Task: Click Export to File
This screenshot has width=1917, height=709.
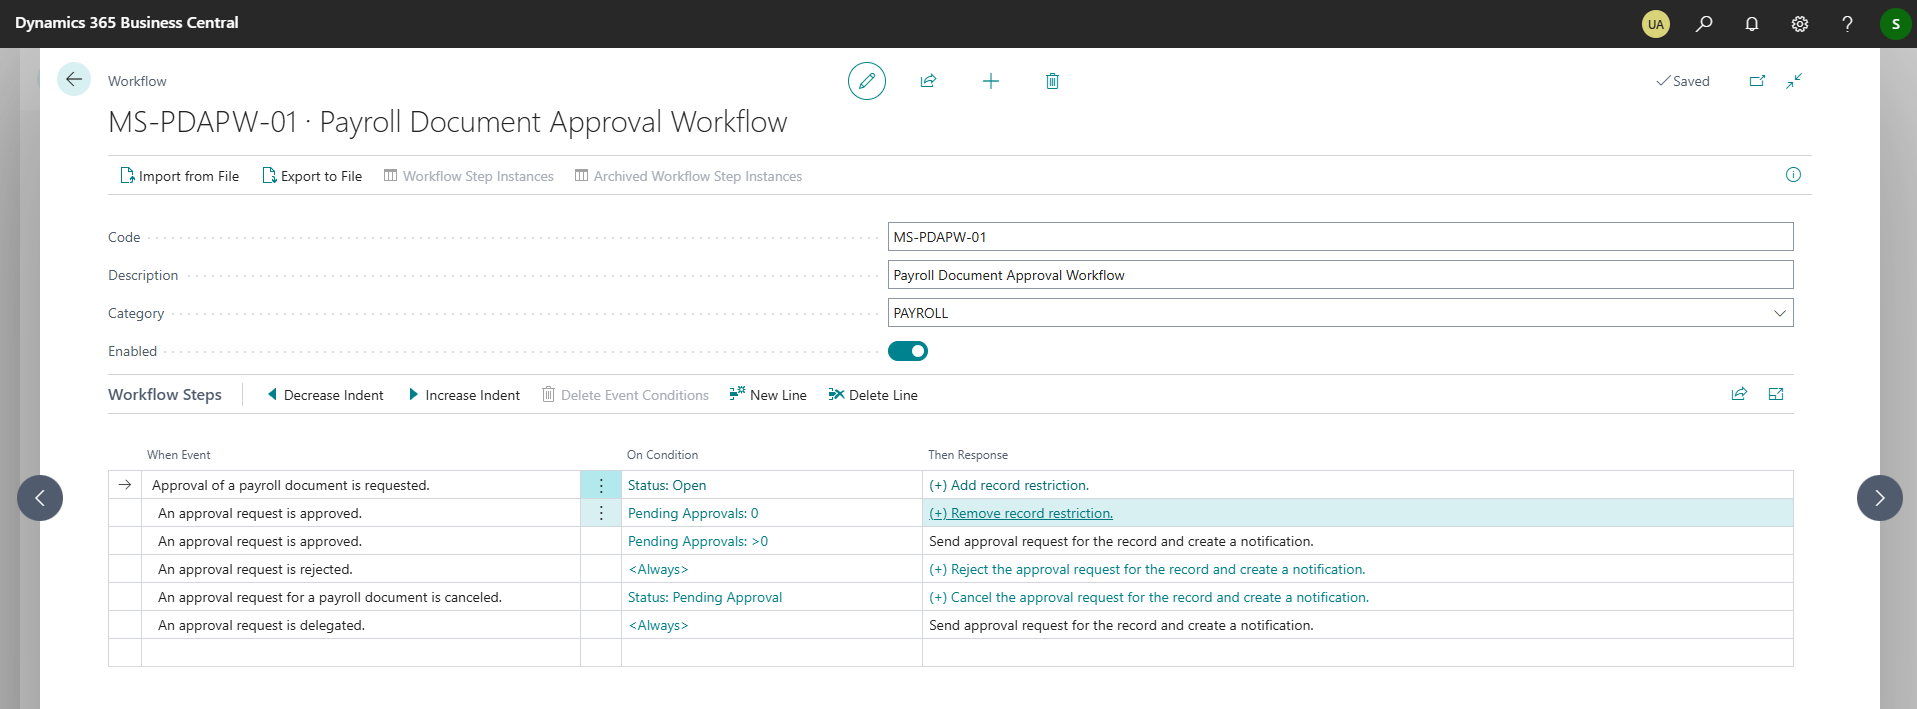Action: click(312, 176)
